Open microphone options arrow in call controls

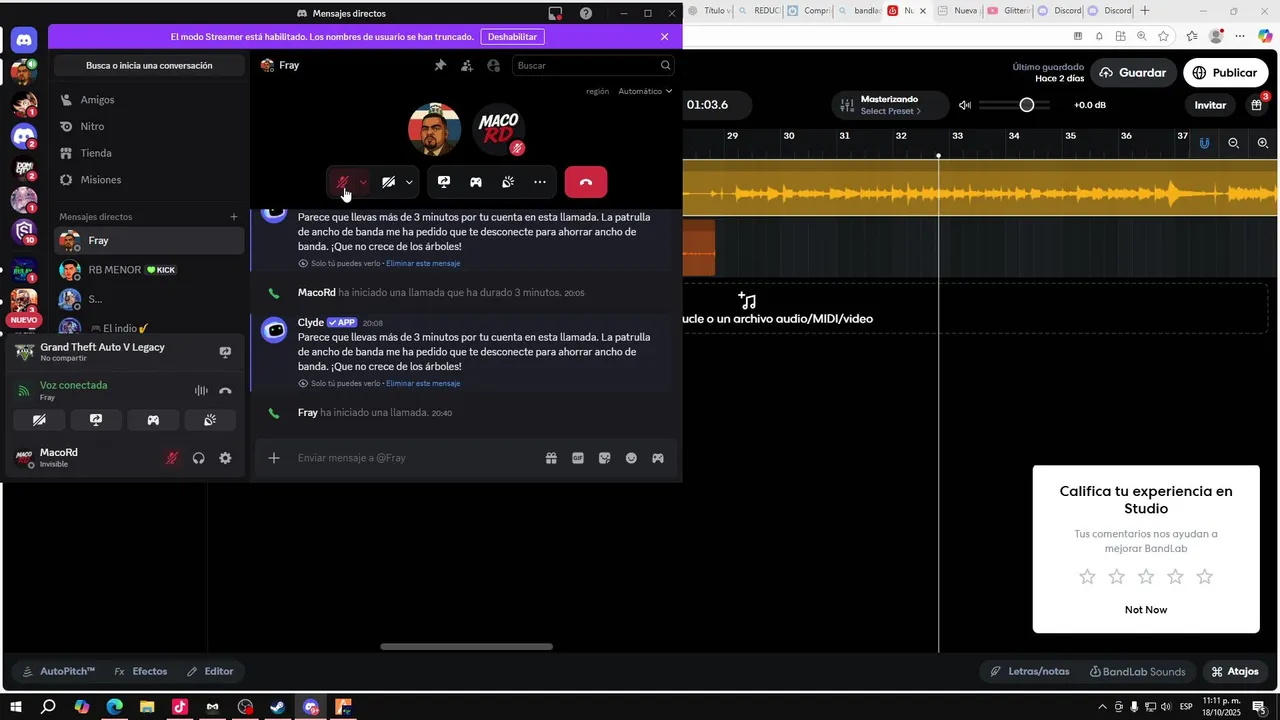(x=363, y=182)
